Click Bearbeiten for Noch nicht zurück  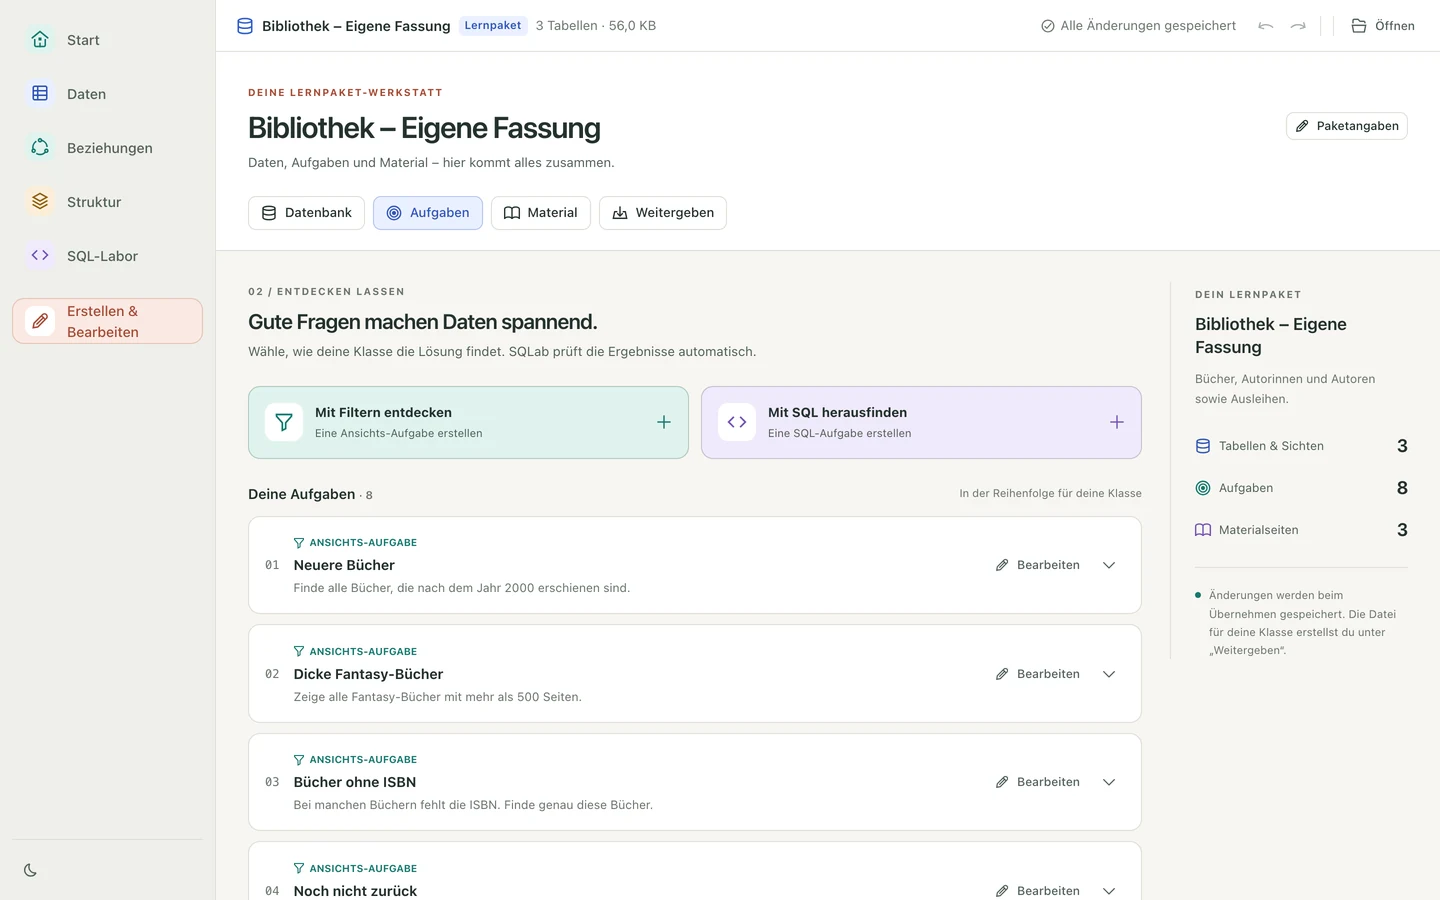pos(1038,890)
